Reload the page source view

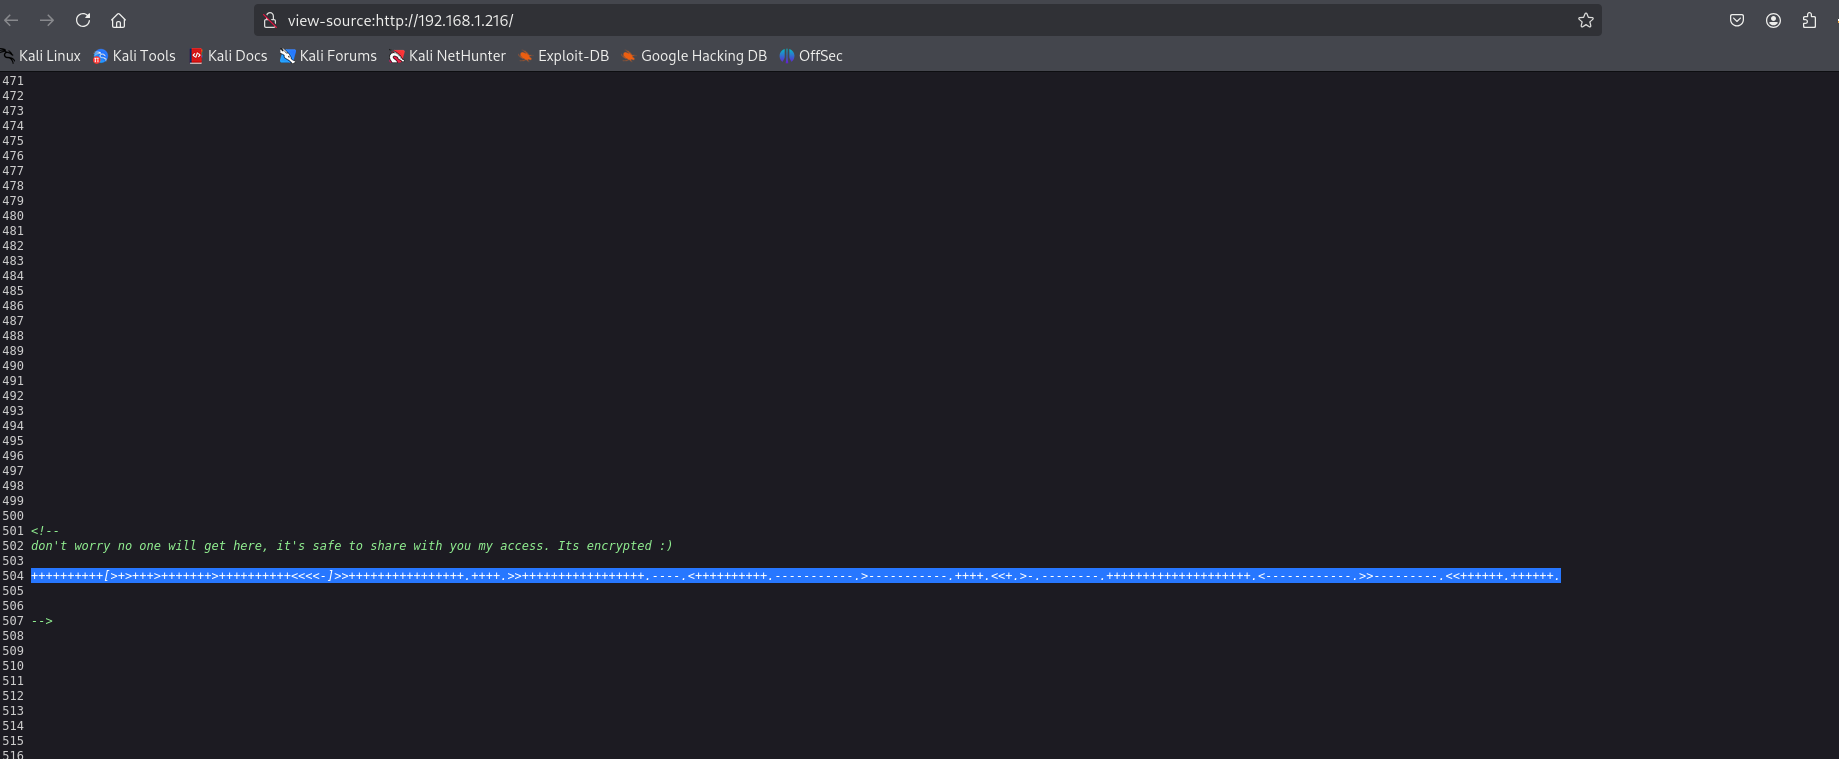tap(83, 20)
